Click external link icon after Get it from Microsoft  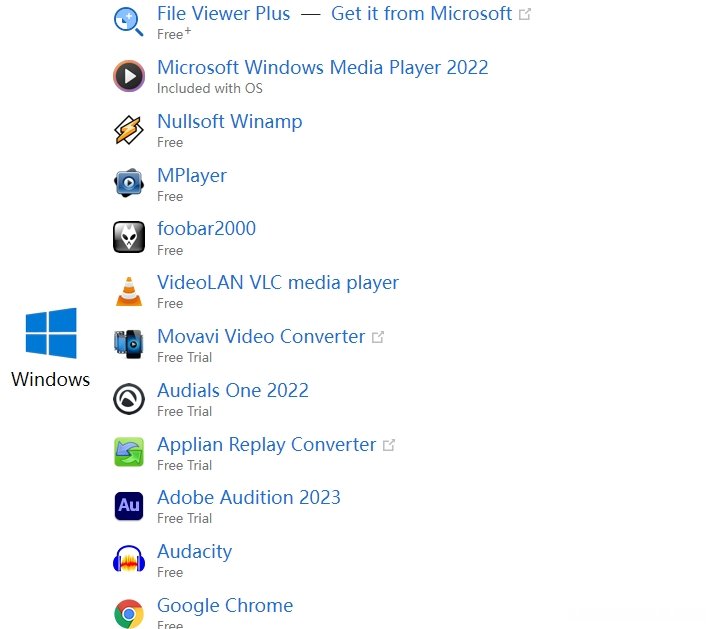[525, 15]
